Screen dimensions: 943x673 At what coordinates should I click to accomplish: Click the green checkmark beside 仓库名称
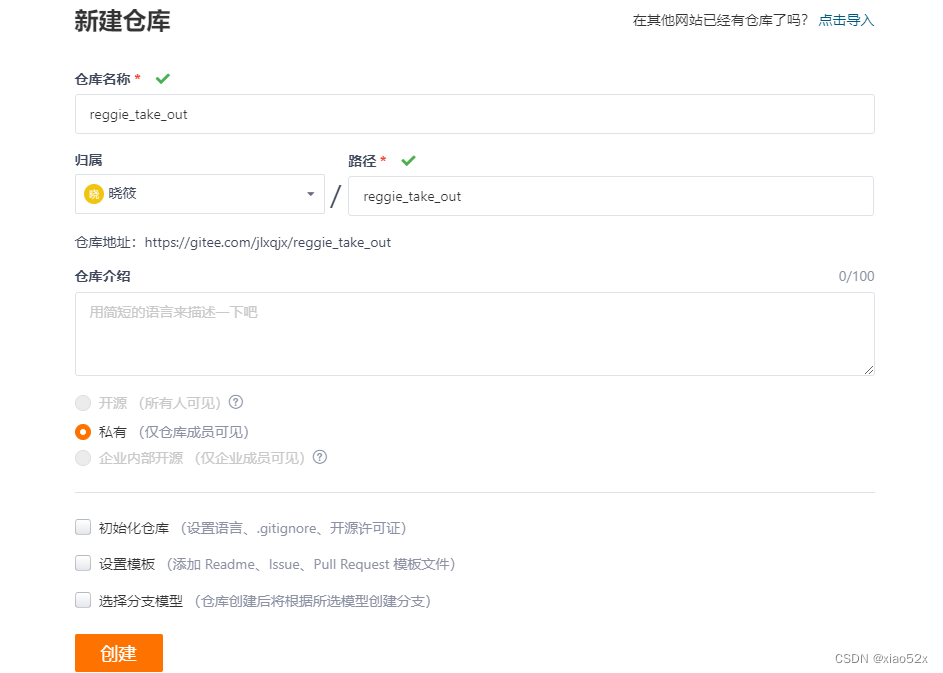click(162, 78)
